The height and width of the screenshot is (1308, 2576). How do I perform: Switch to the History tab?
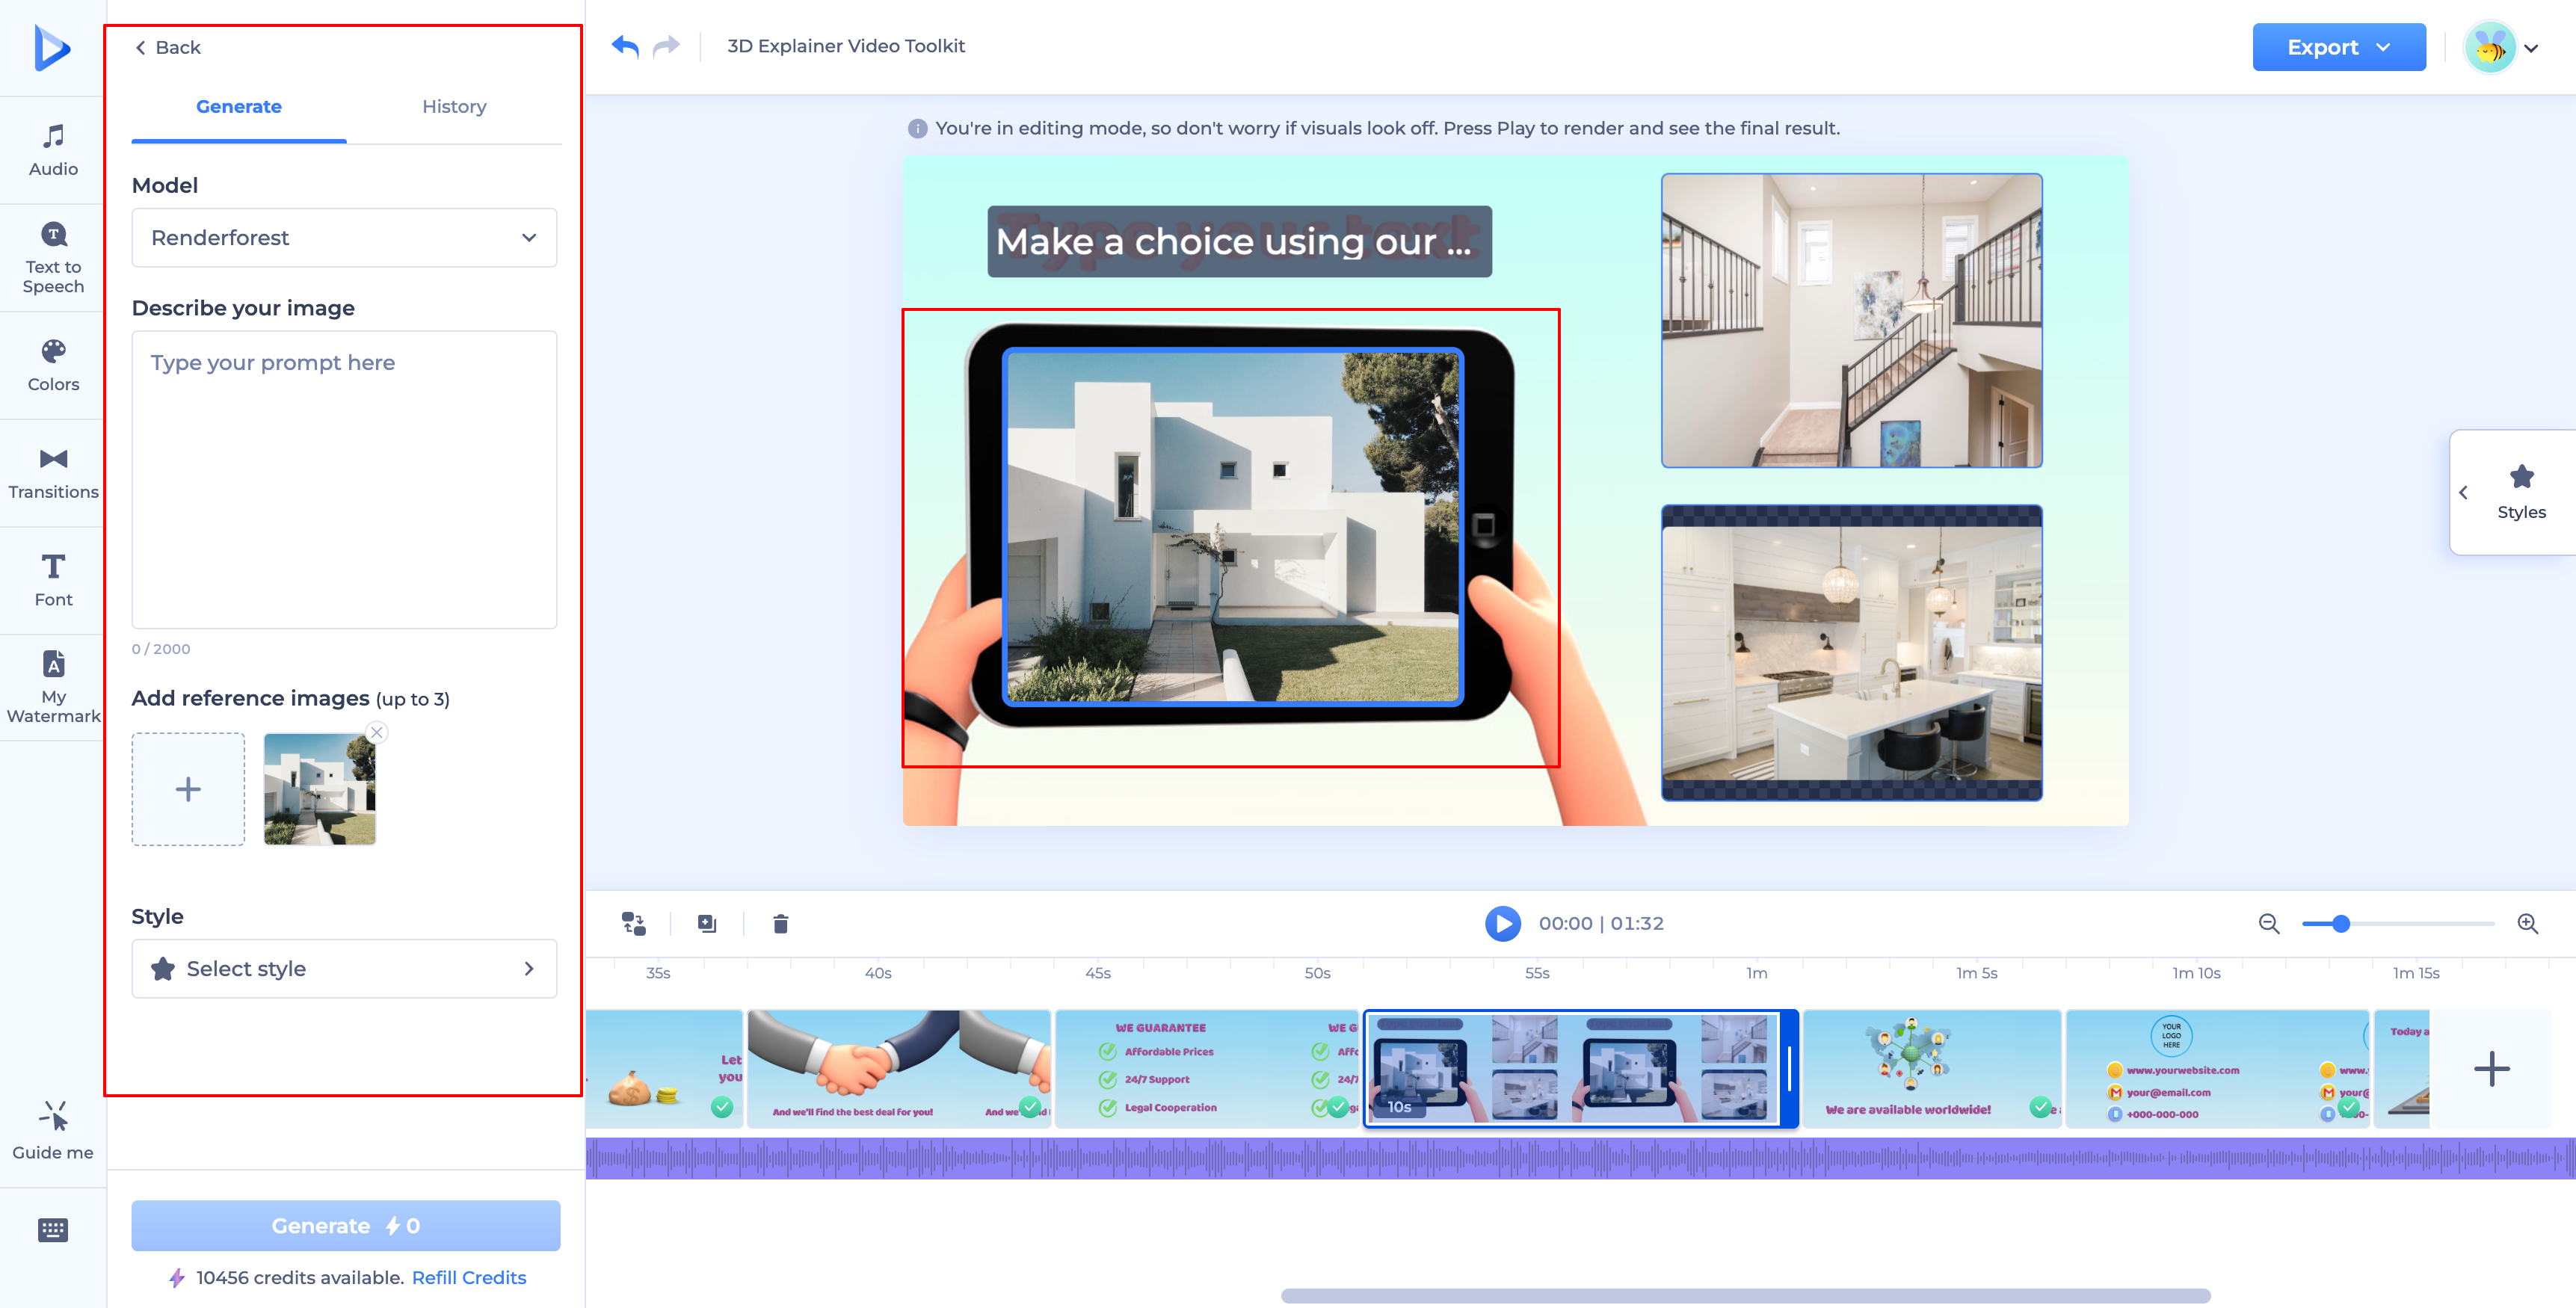point(454,106)
